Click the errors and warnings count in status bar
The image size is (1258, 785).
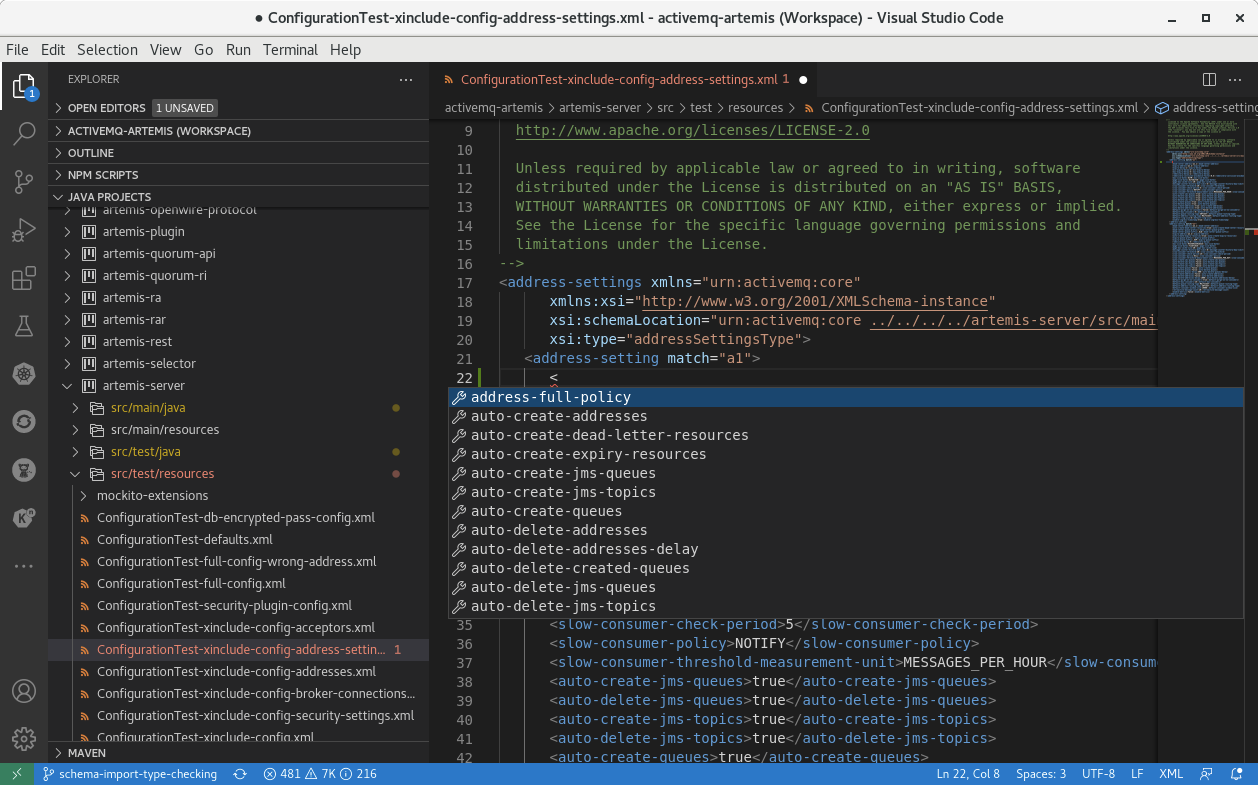(x=320, y=774)
